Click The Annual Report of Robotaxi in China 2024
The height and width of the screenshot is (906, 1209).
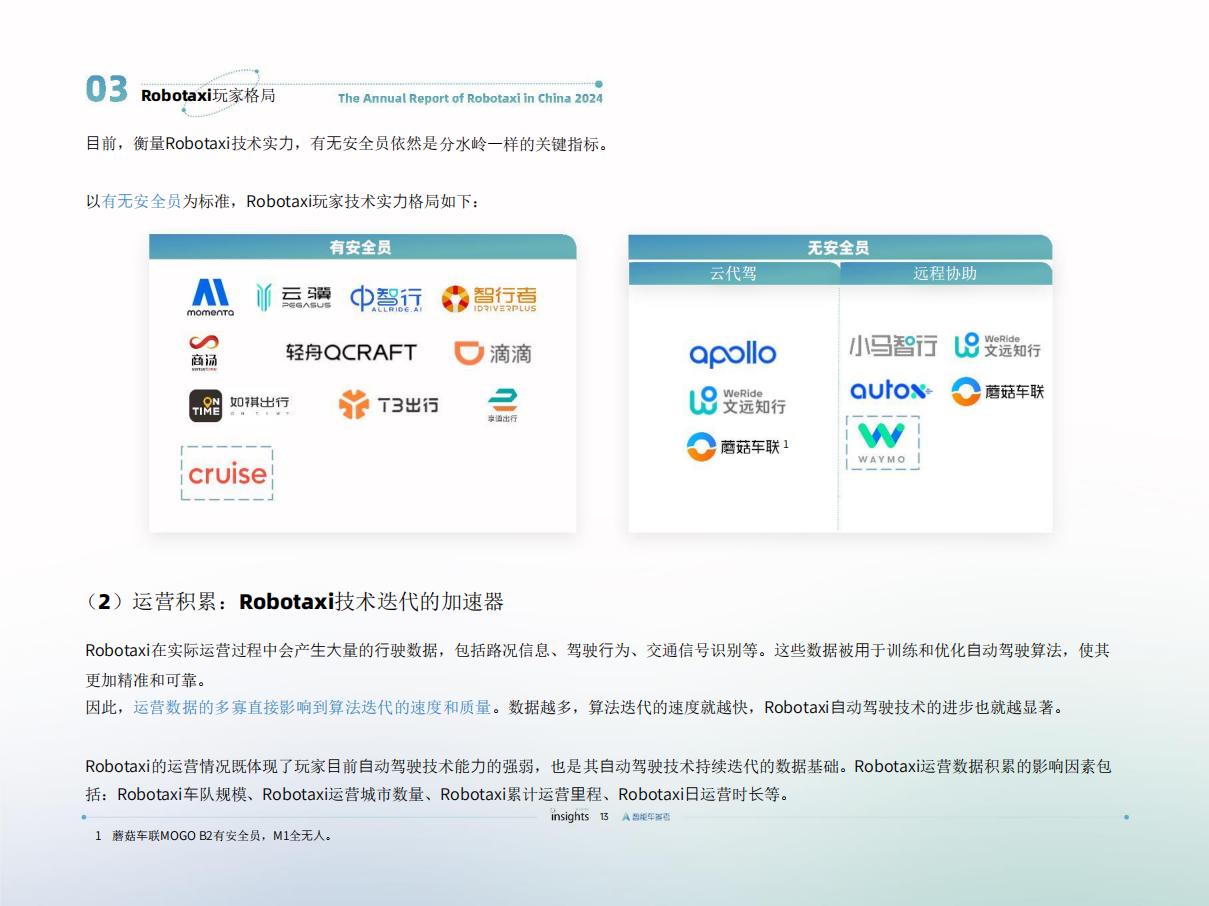[x=470, y=98]
